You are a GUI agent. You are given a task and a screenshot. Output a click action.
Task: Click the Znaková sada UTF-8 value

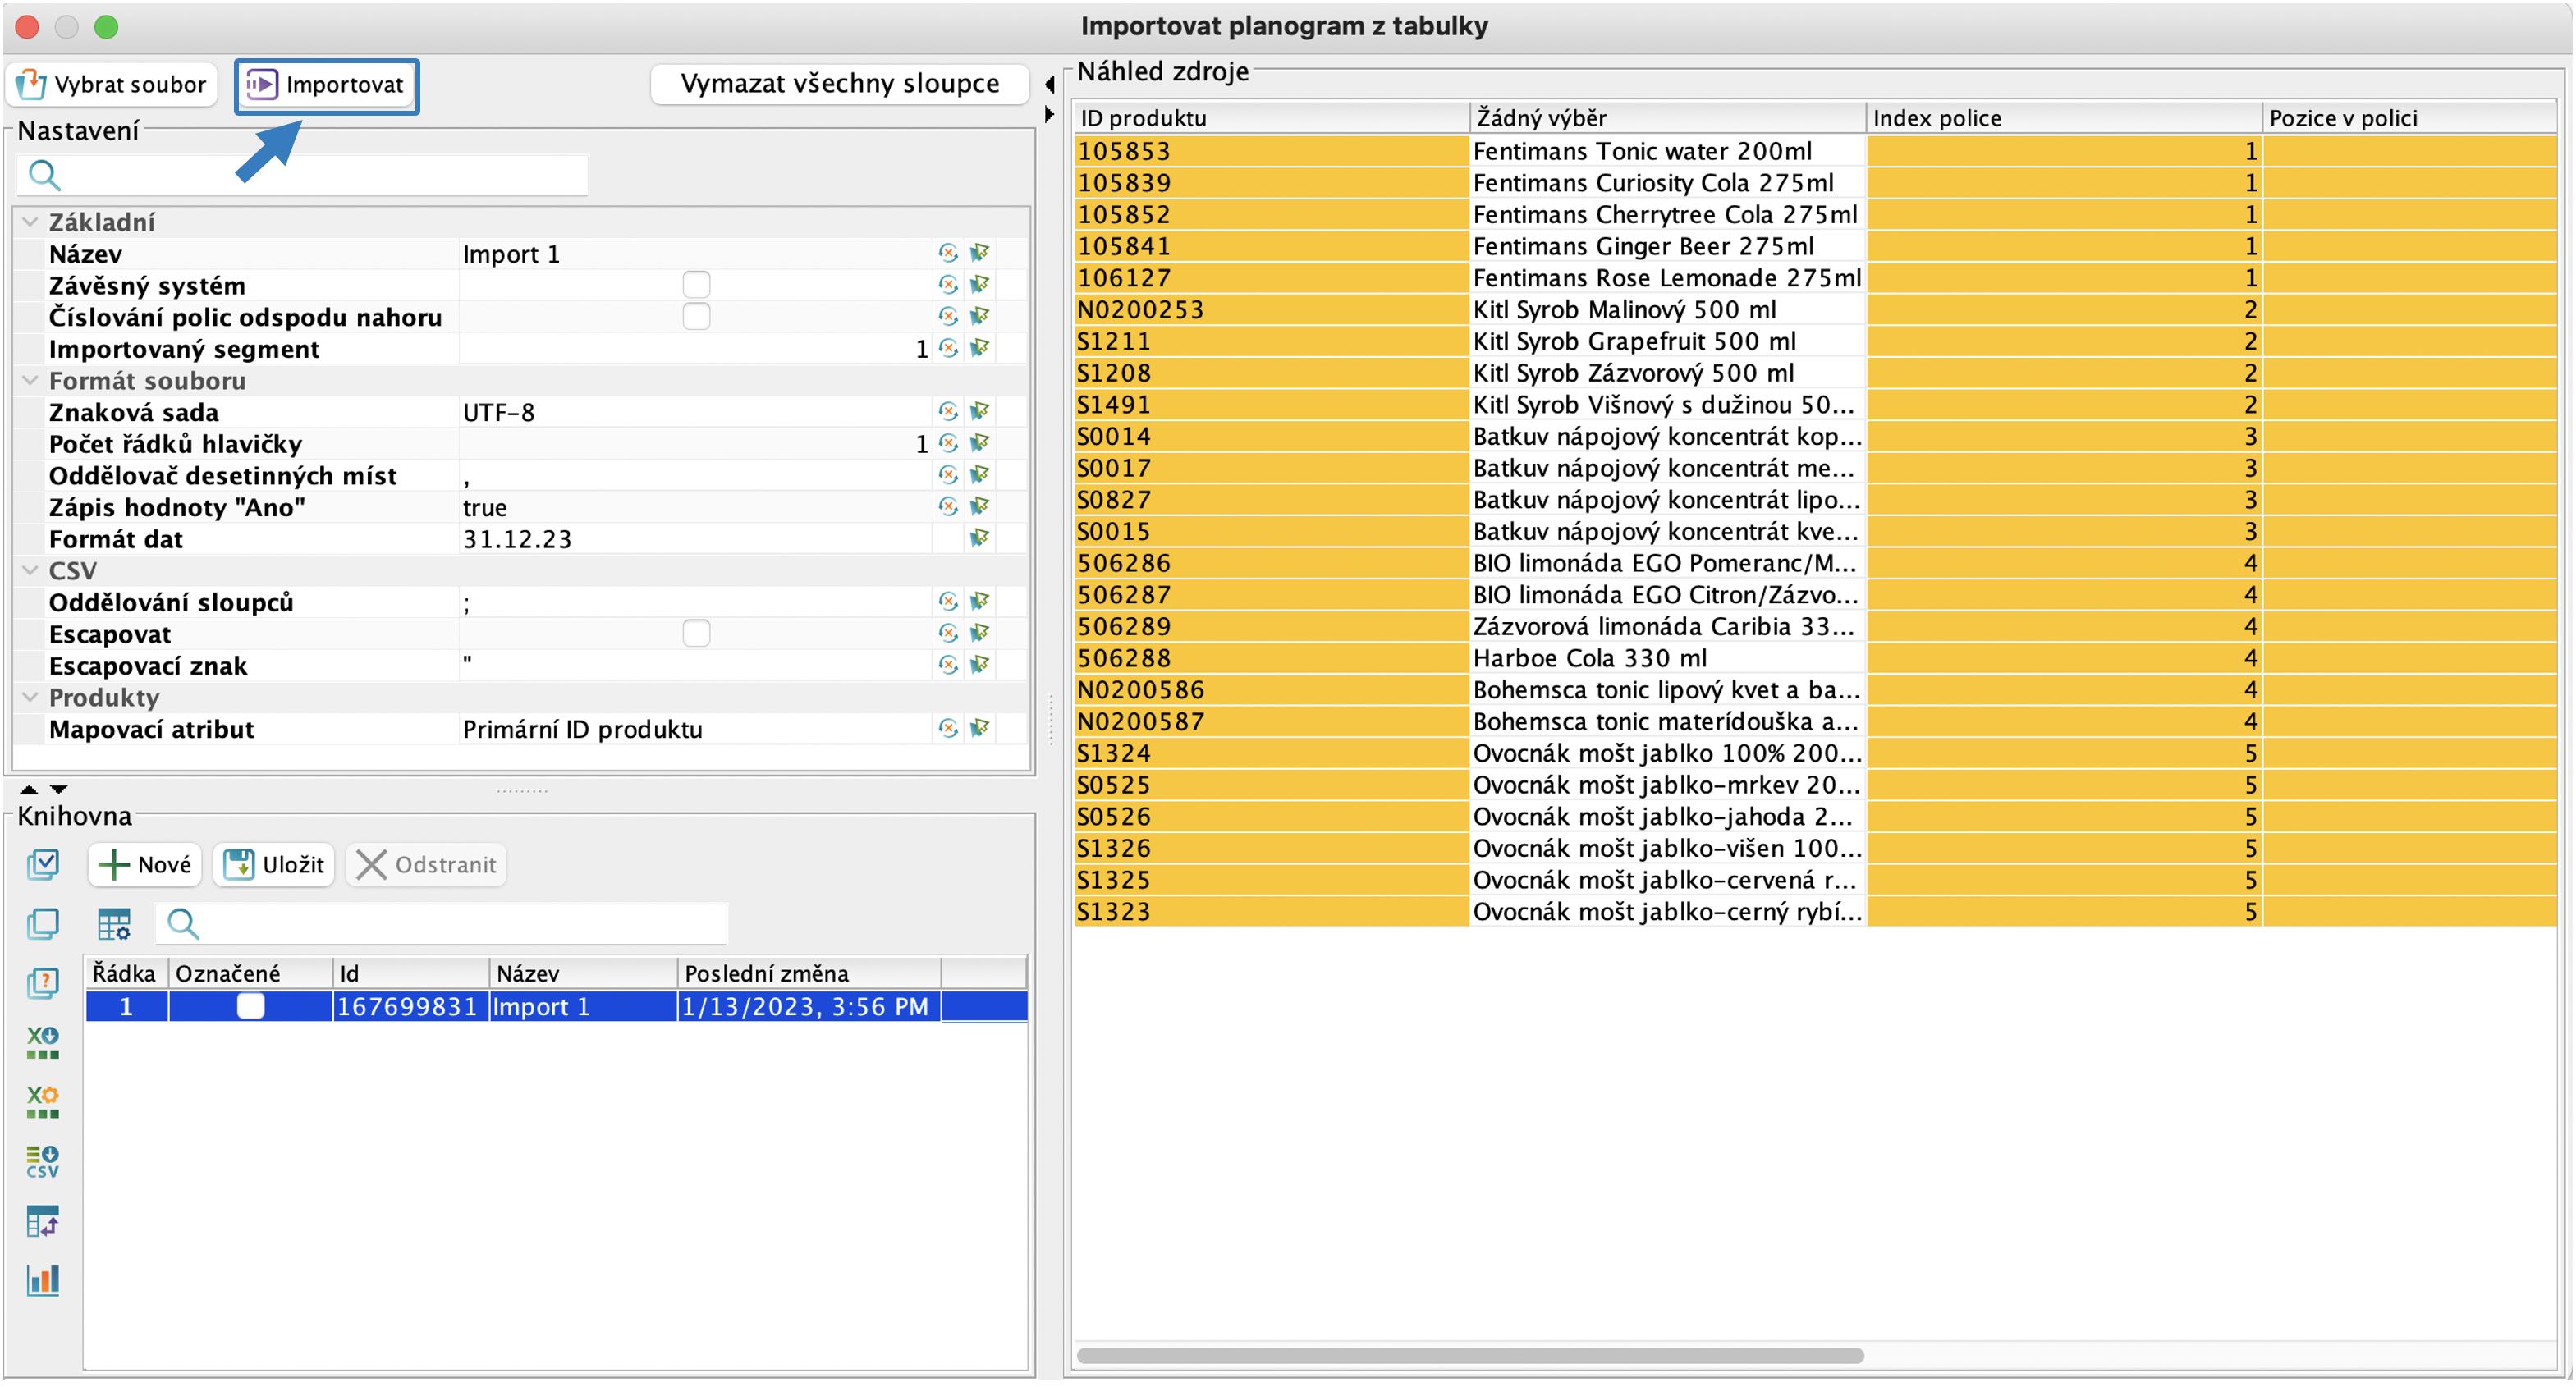pos(697,412)
